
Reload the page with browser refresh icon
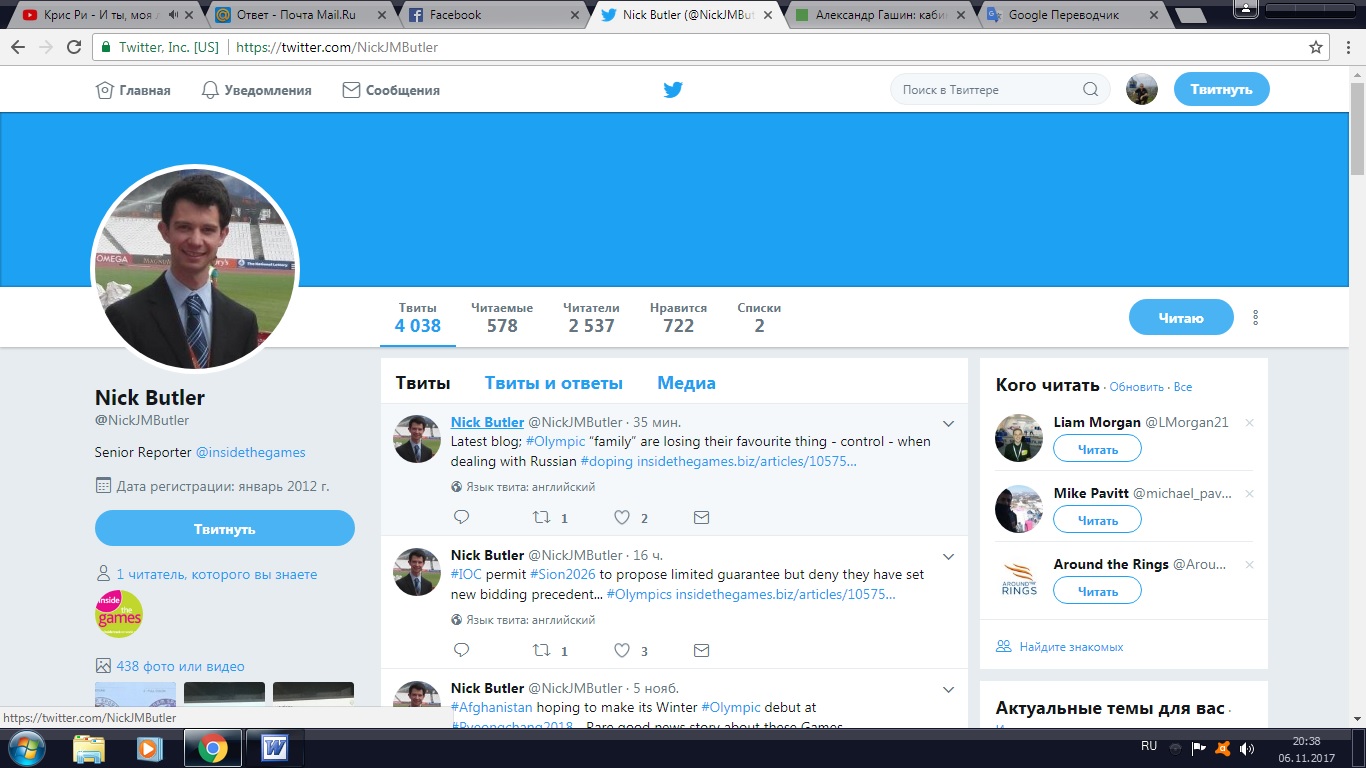pos(74,47)
